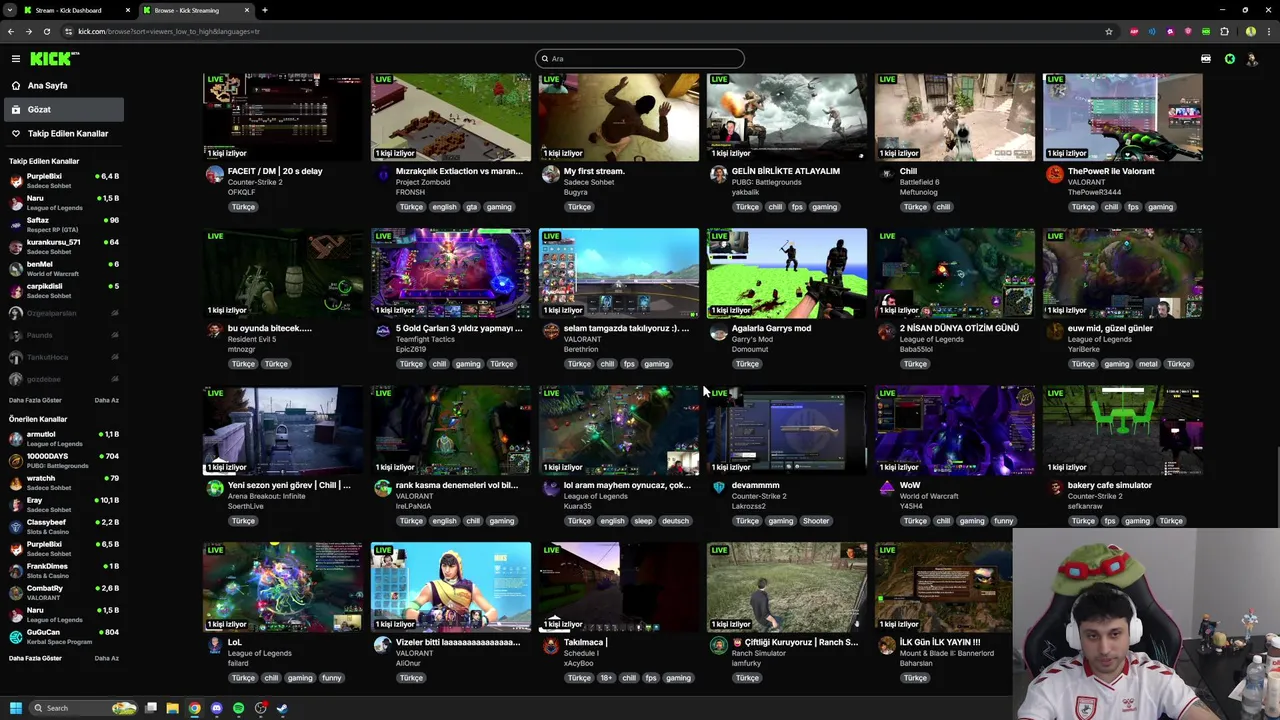Click the ThePoweR3444 channel avatar
Image resolution: width=1280 pixels, height=720 pixels.
(x=1054, y=174)
